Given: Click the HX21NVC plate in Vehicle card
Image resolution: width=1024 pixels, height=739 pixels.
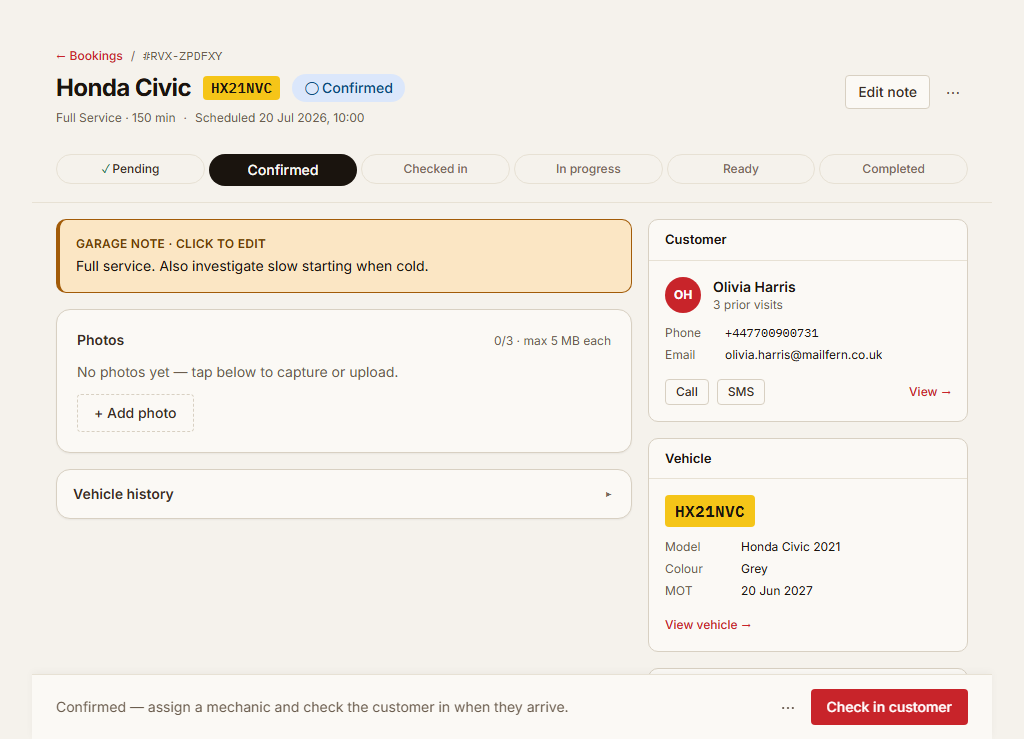Looking at the screenshot, I should coord(709,511).
